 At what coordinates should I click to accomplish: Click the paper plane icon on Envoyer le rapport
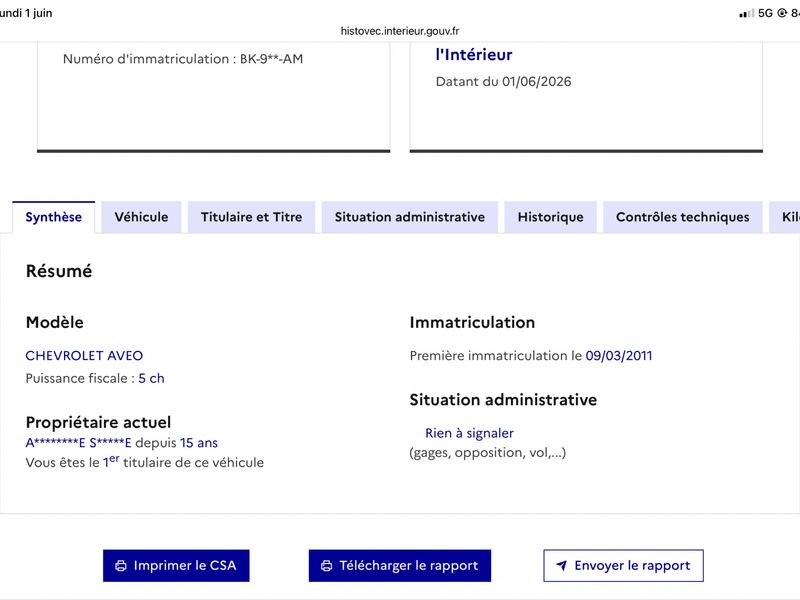561,566
